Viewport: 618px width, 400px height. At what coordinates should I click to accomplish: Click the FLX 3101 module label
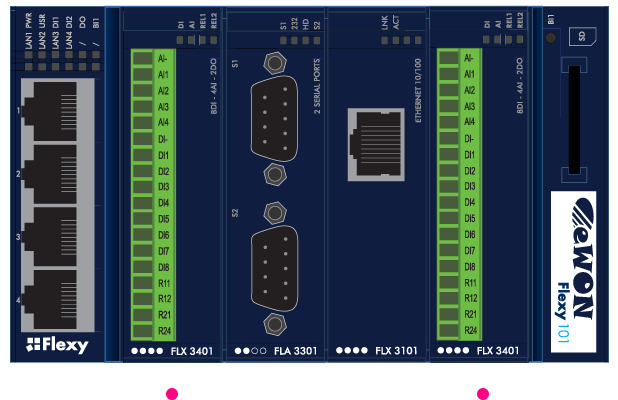coord(396,350)
